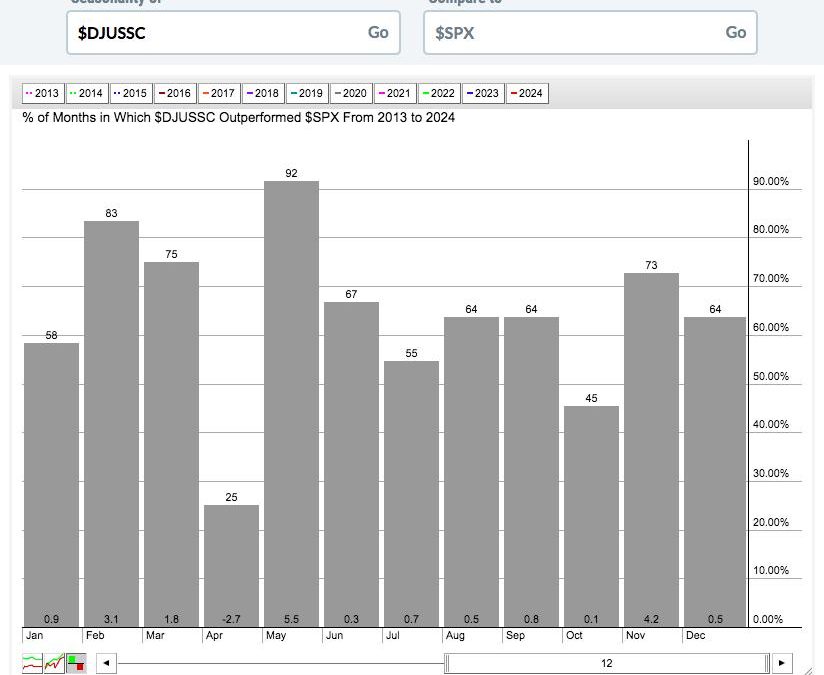Click the '58' value above the January bar

point(52,335)
